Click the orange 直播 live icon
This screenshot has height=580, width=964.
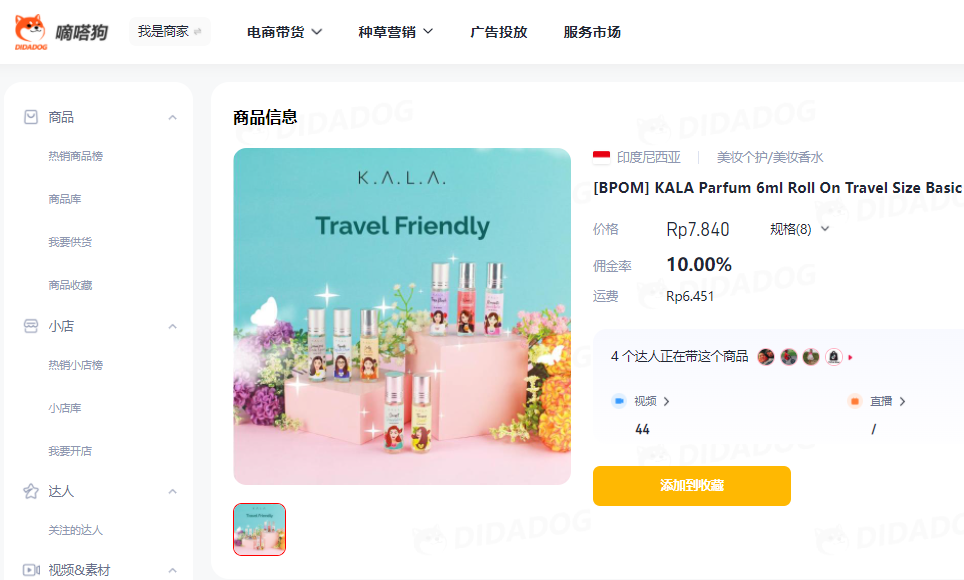pyautogui.click(x=854, y=401)
